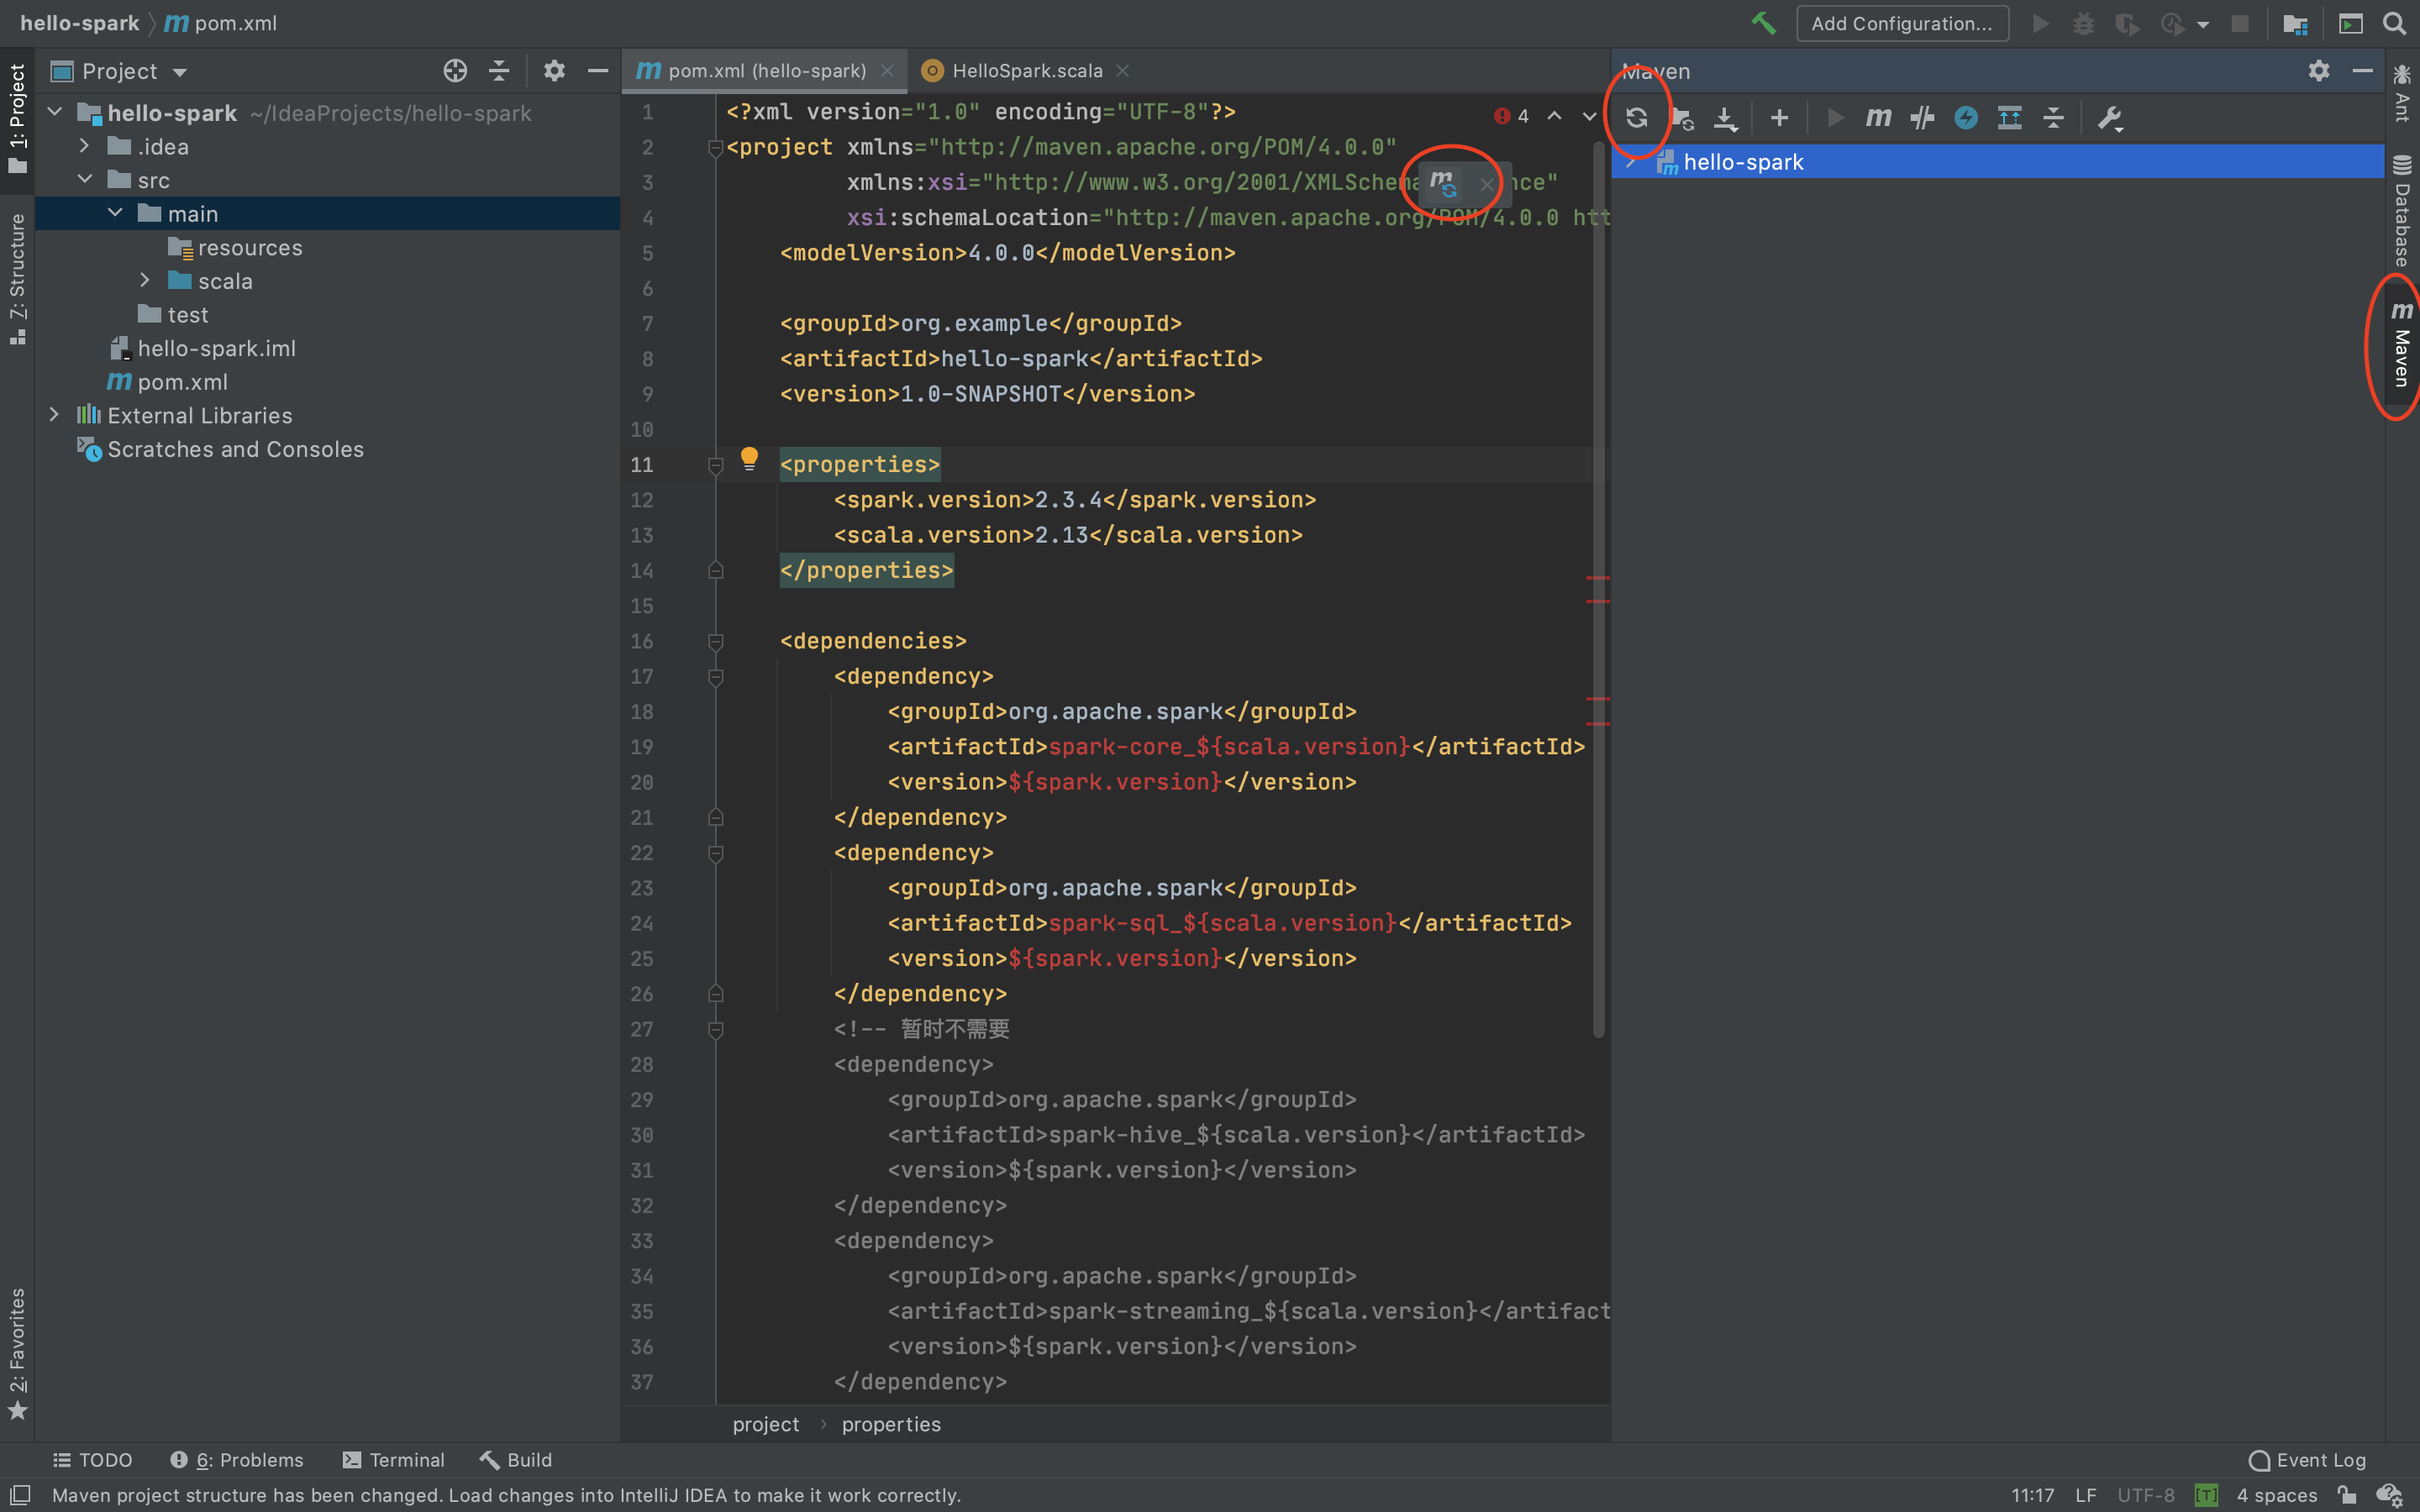Viewport: 2420px width, 1512px height.
Task: Toggle Skip Tests Mode lightning icon
Action: click(x=1965, y=118)
